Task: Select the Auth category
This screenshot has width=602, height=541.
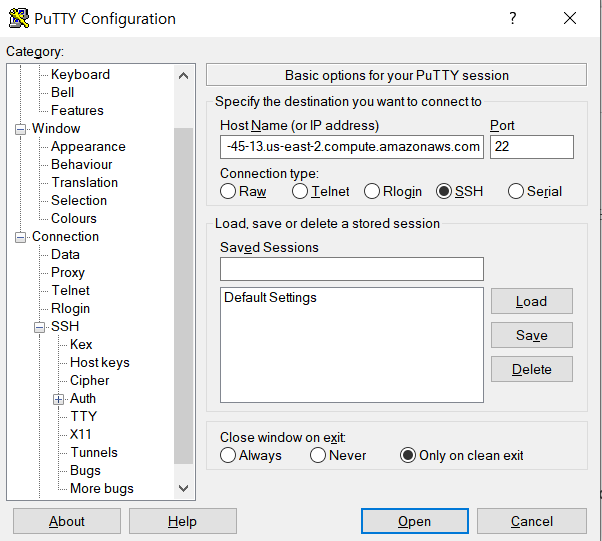Action: click(x=83, y=399)
